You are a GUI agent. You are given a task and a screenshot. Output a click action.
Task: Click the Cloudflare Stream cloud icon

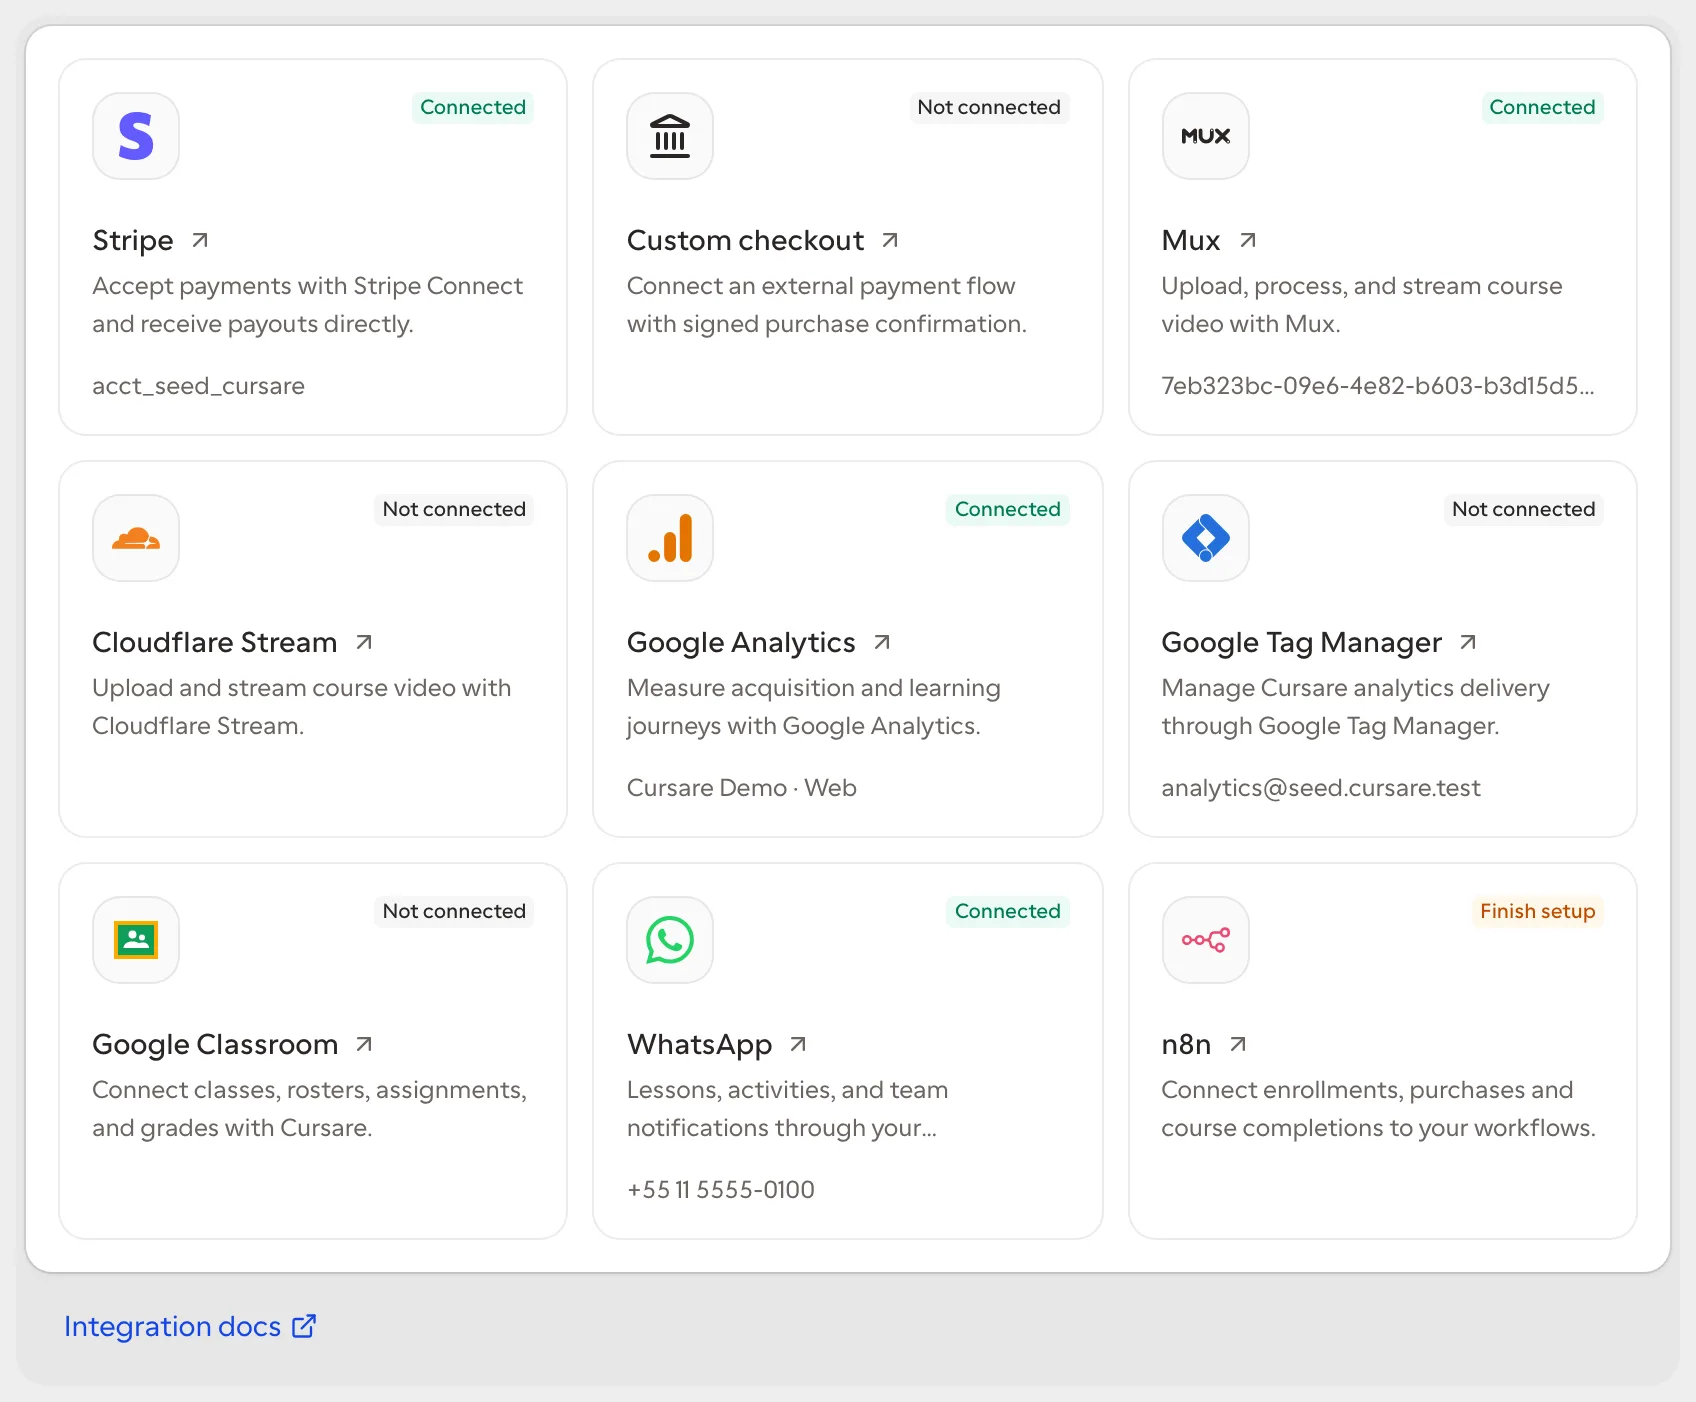coord(136,538)
